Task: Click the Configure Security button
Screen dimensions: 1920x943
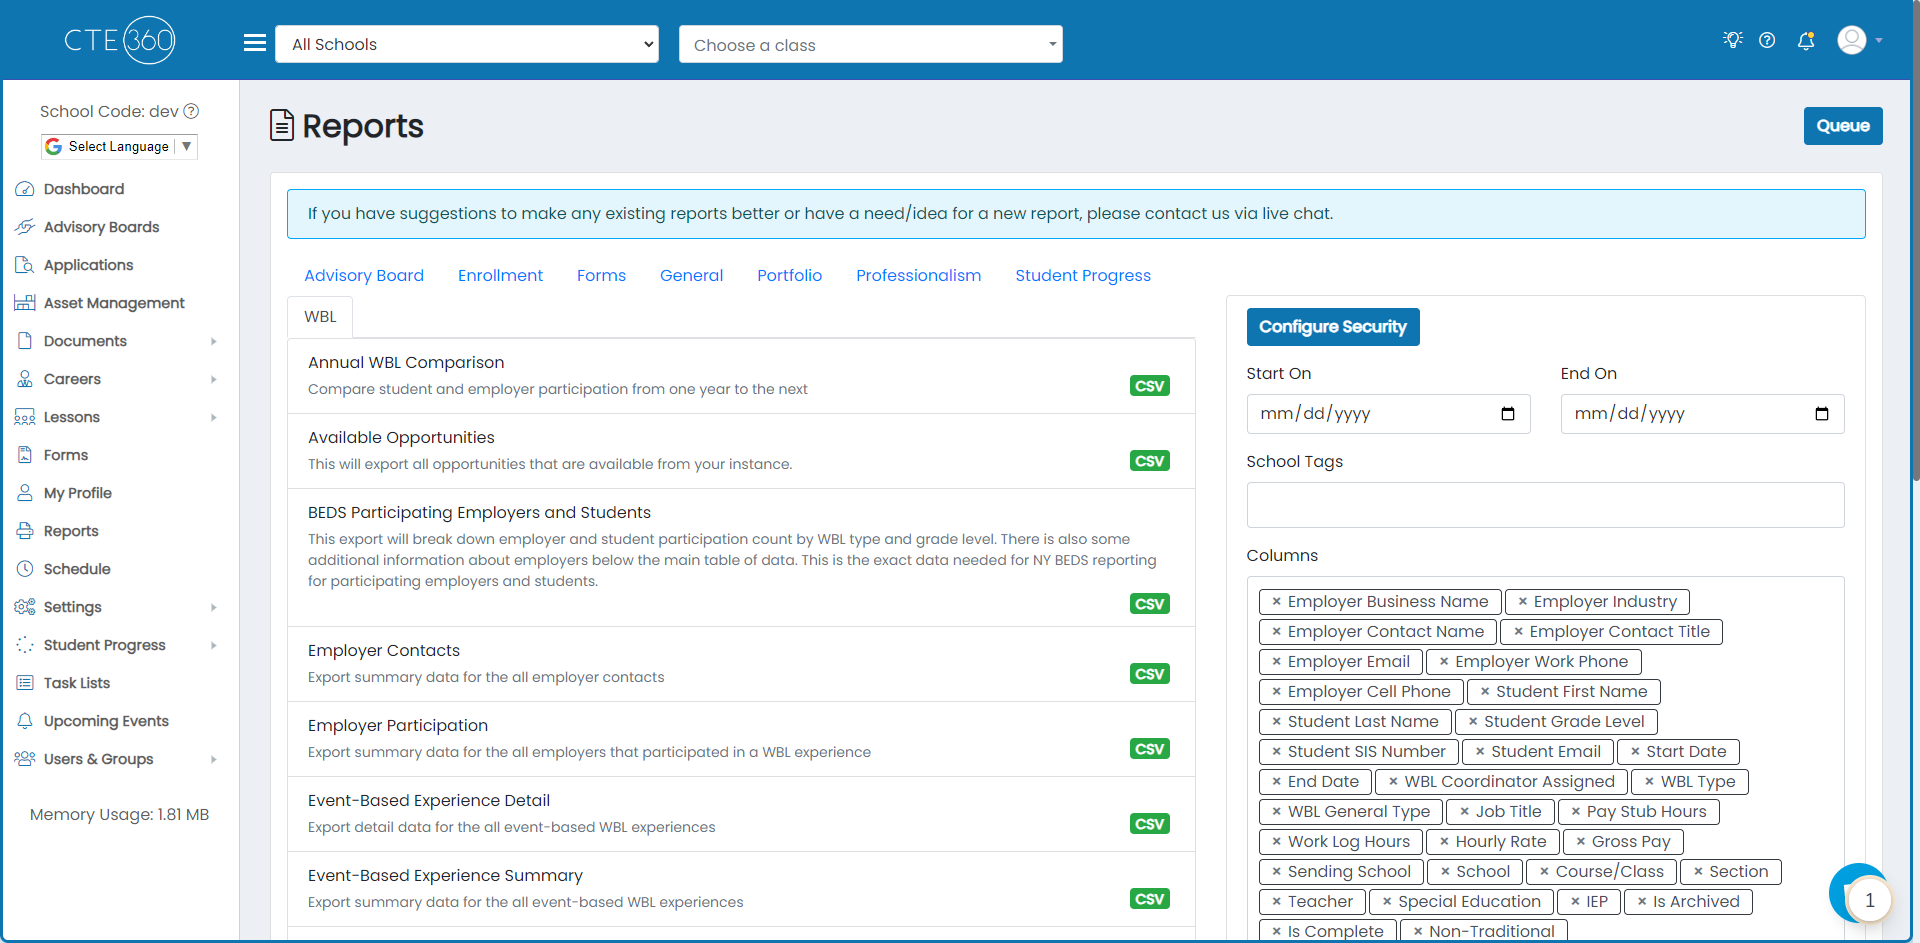Action: [1333, 327]
